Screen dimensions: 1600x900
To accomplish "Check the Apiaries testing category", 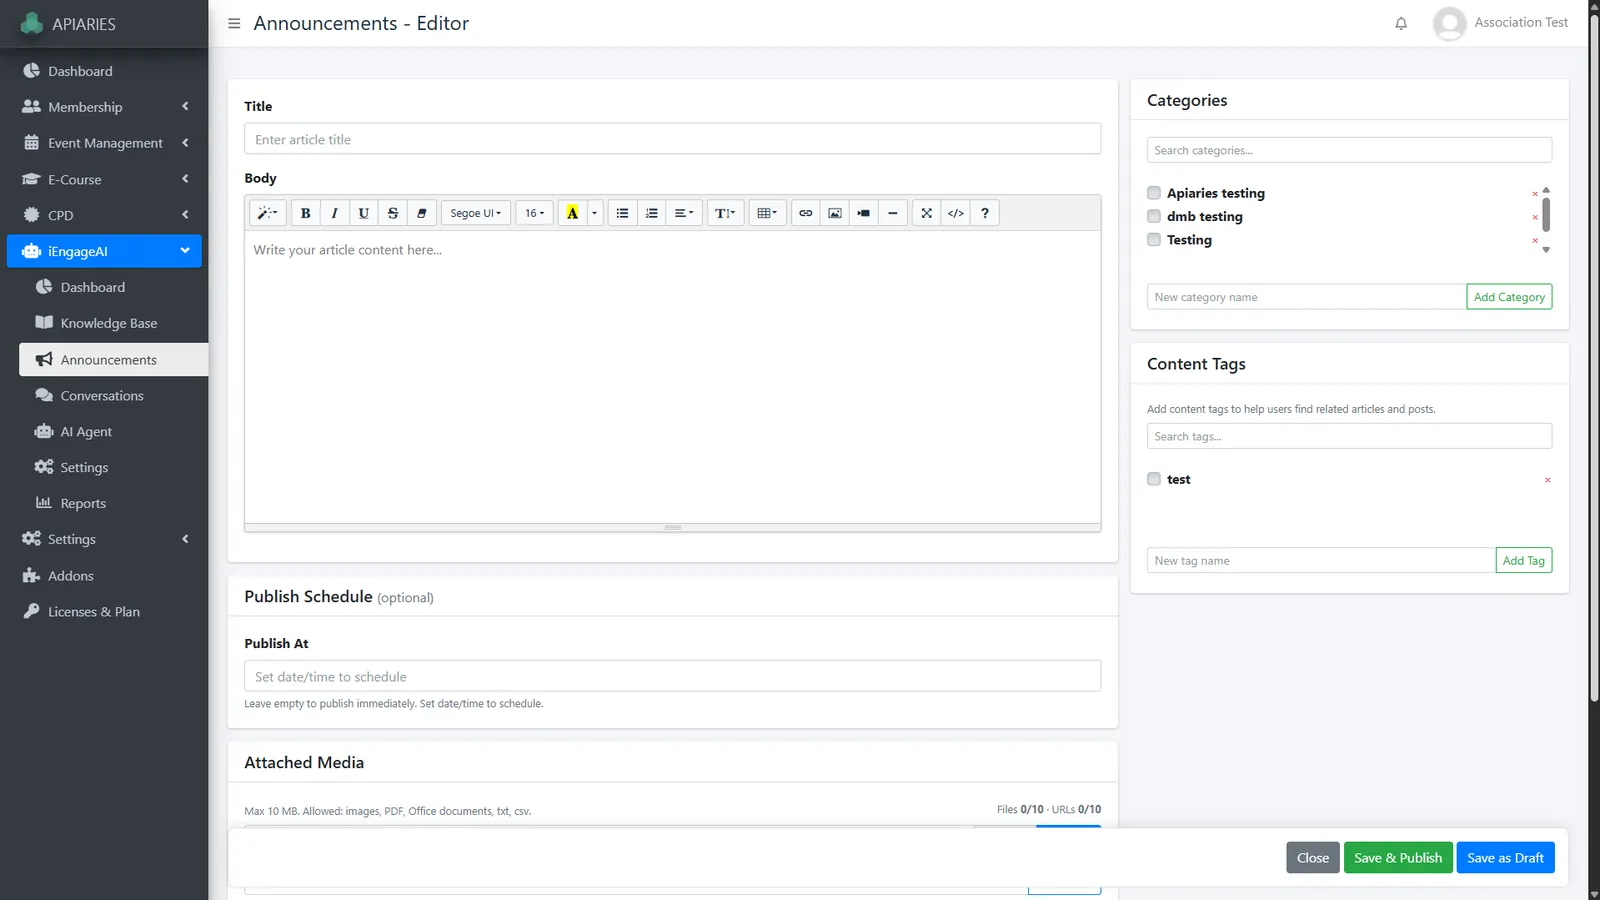I will coord(1154,193).
